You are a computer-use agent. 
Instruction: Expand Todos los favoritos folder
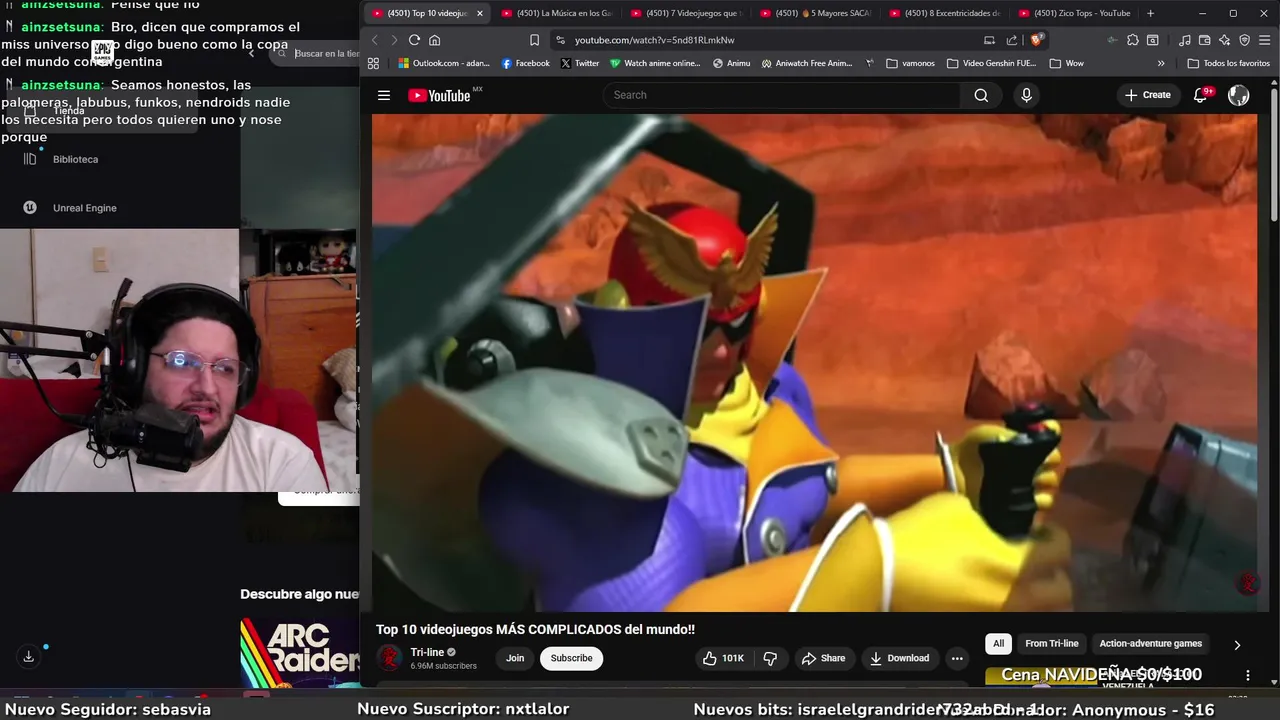[x=1228, y=63]
